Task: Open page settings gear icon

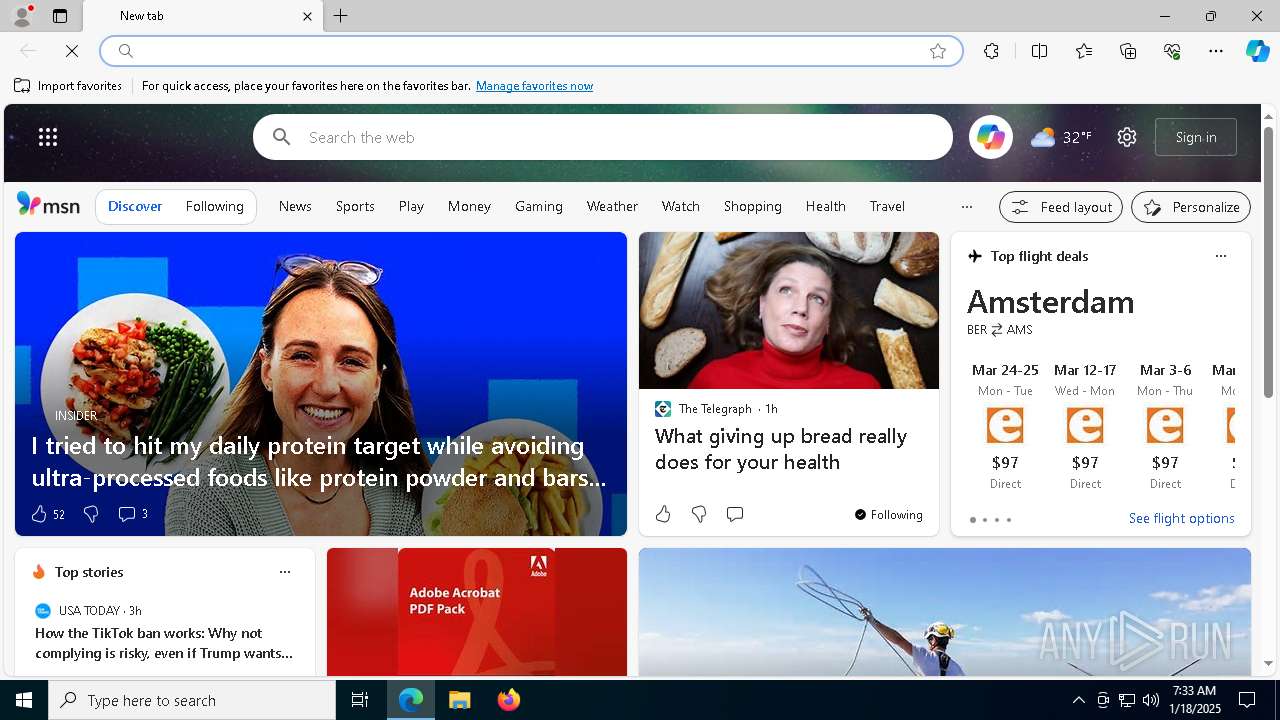Action: point(1127,137)
